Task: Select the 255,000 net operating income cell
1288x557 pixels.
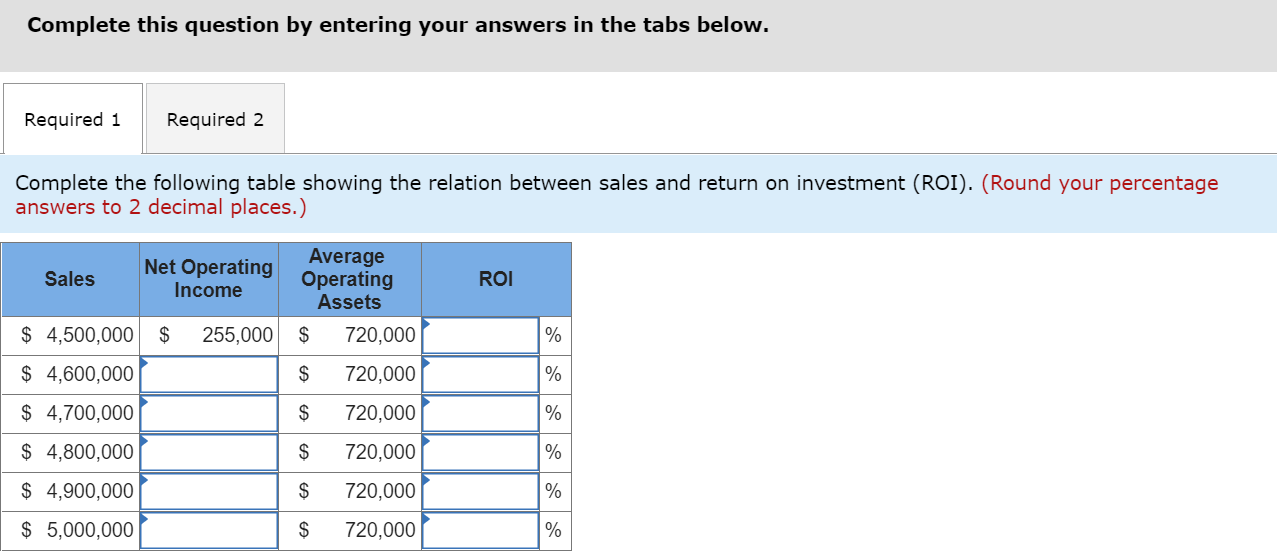Action: [237, 336]
